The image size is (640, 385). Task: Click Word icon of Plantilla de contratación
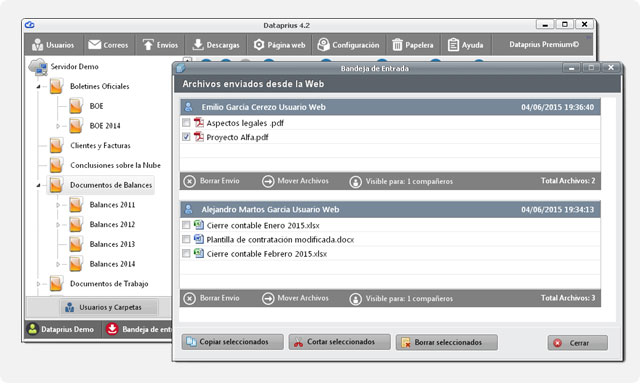pyautogui.click(x=199, y=239)
